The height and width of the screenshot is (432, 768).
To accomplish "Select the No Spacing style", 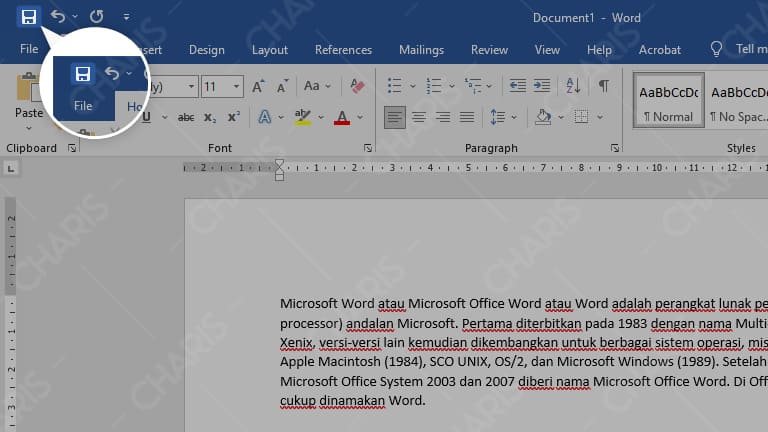I will [x=739, y=100].
